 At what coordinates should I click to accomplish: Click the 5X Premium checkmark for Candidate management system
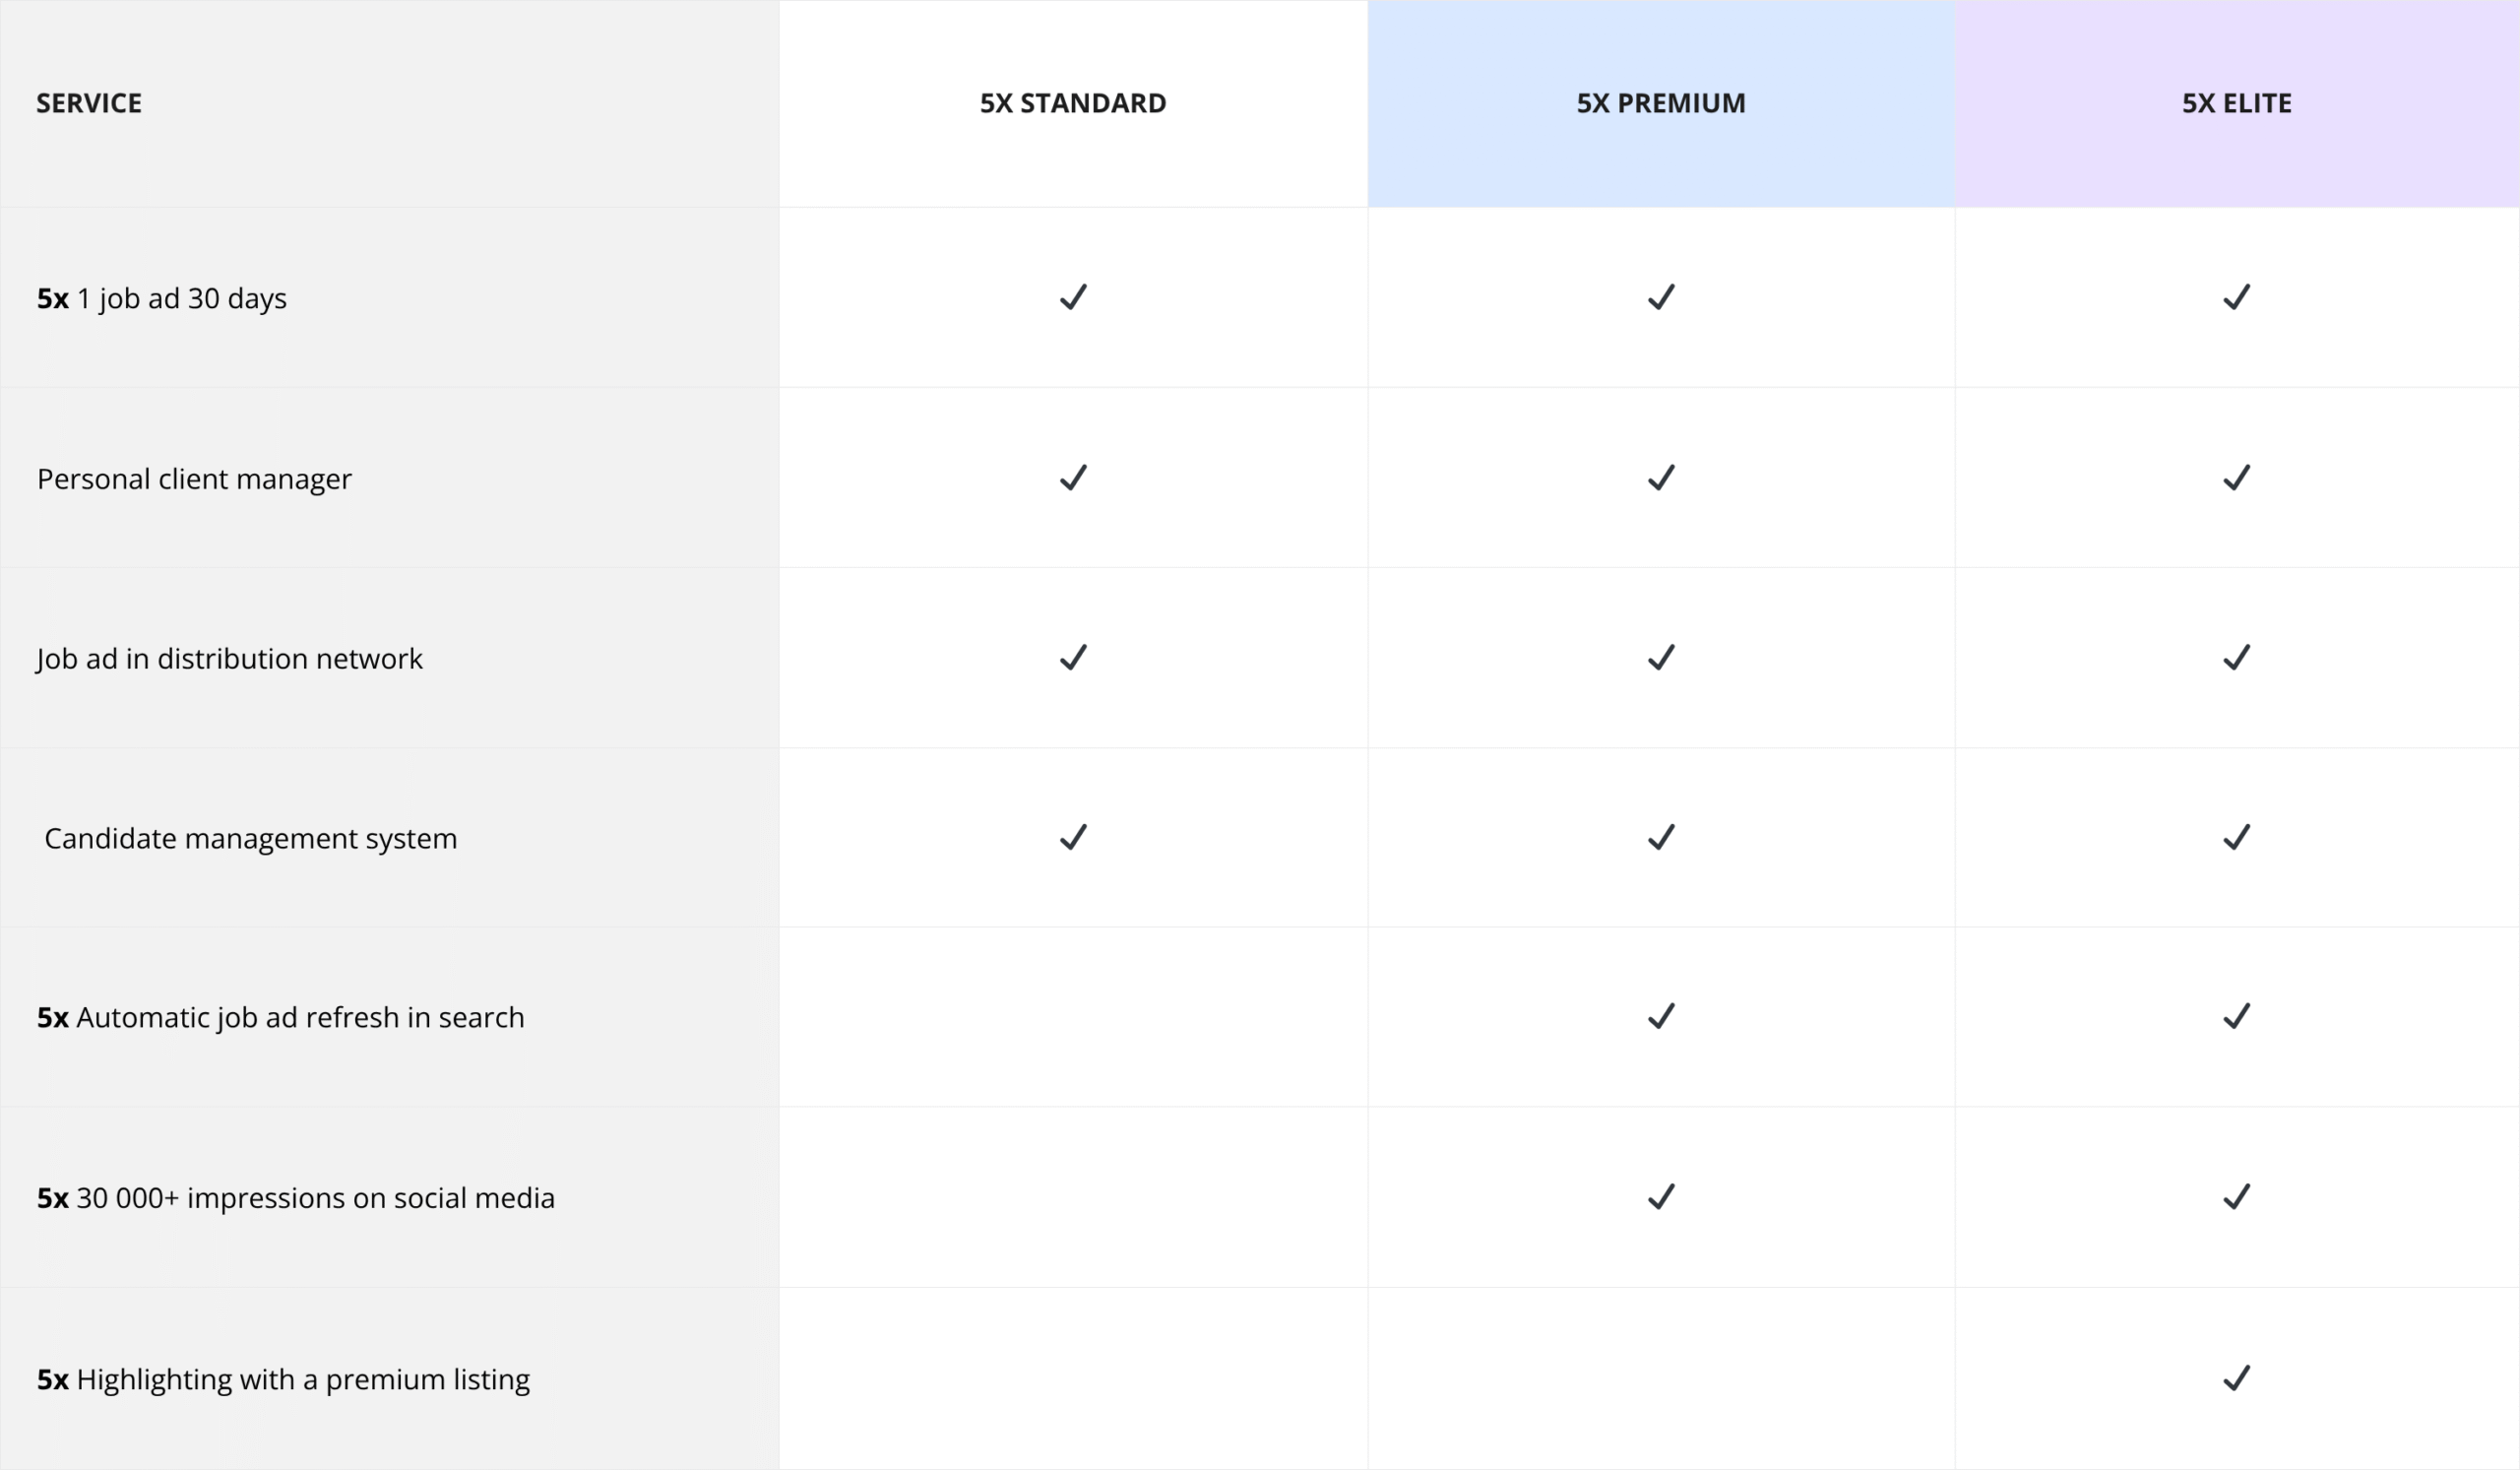[1661, 837]
